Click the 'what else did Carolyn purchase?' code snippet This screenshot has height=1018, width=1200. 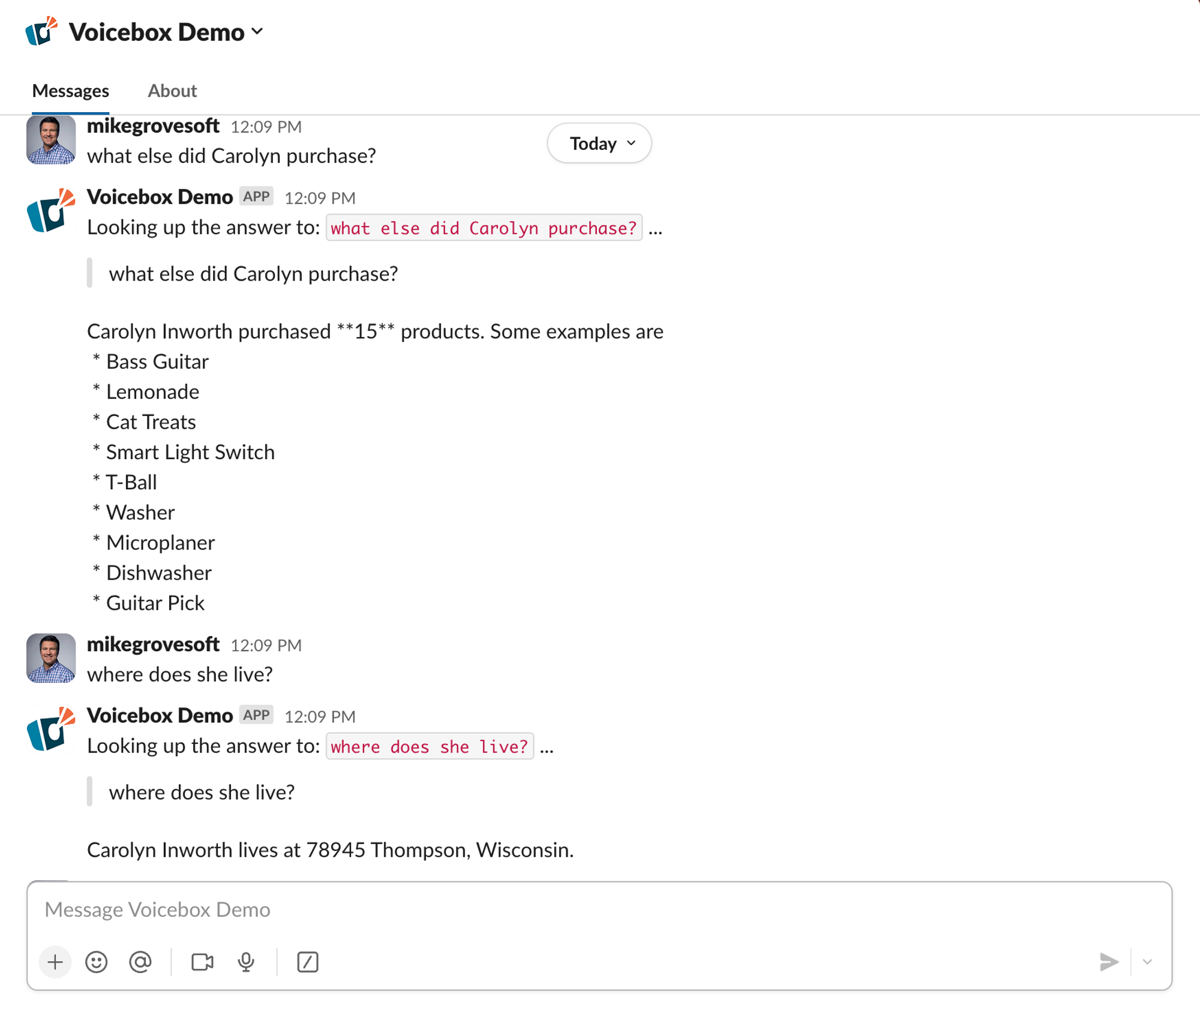tap(484, 228)
